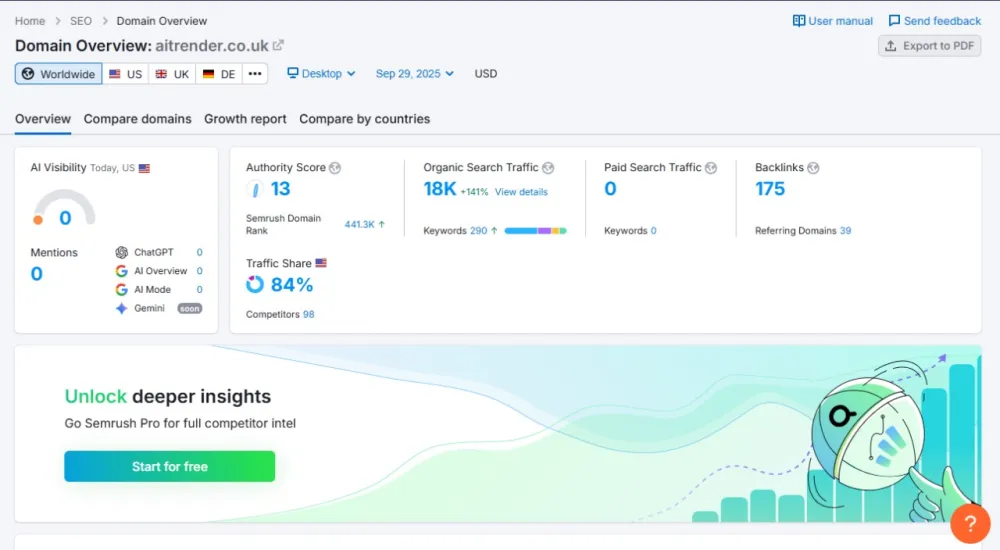Switch to the Compare domains tab

point(137,119)
